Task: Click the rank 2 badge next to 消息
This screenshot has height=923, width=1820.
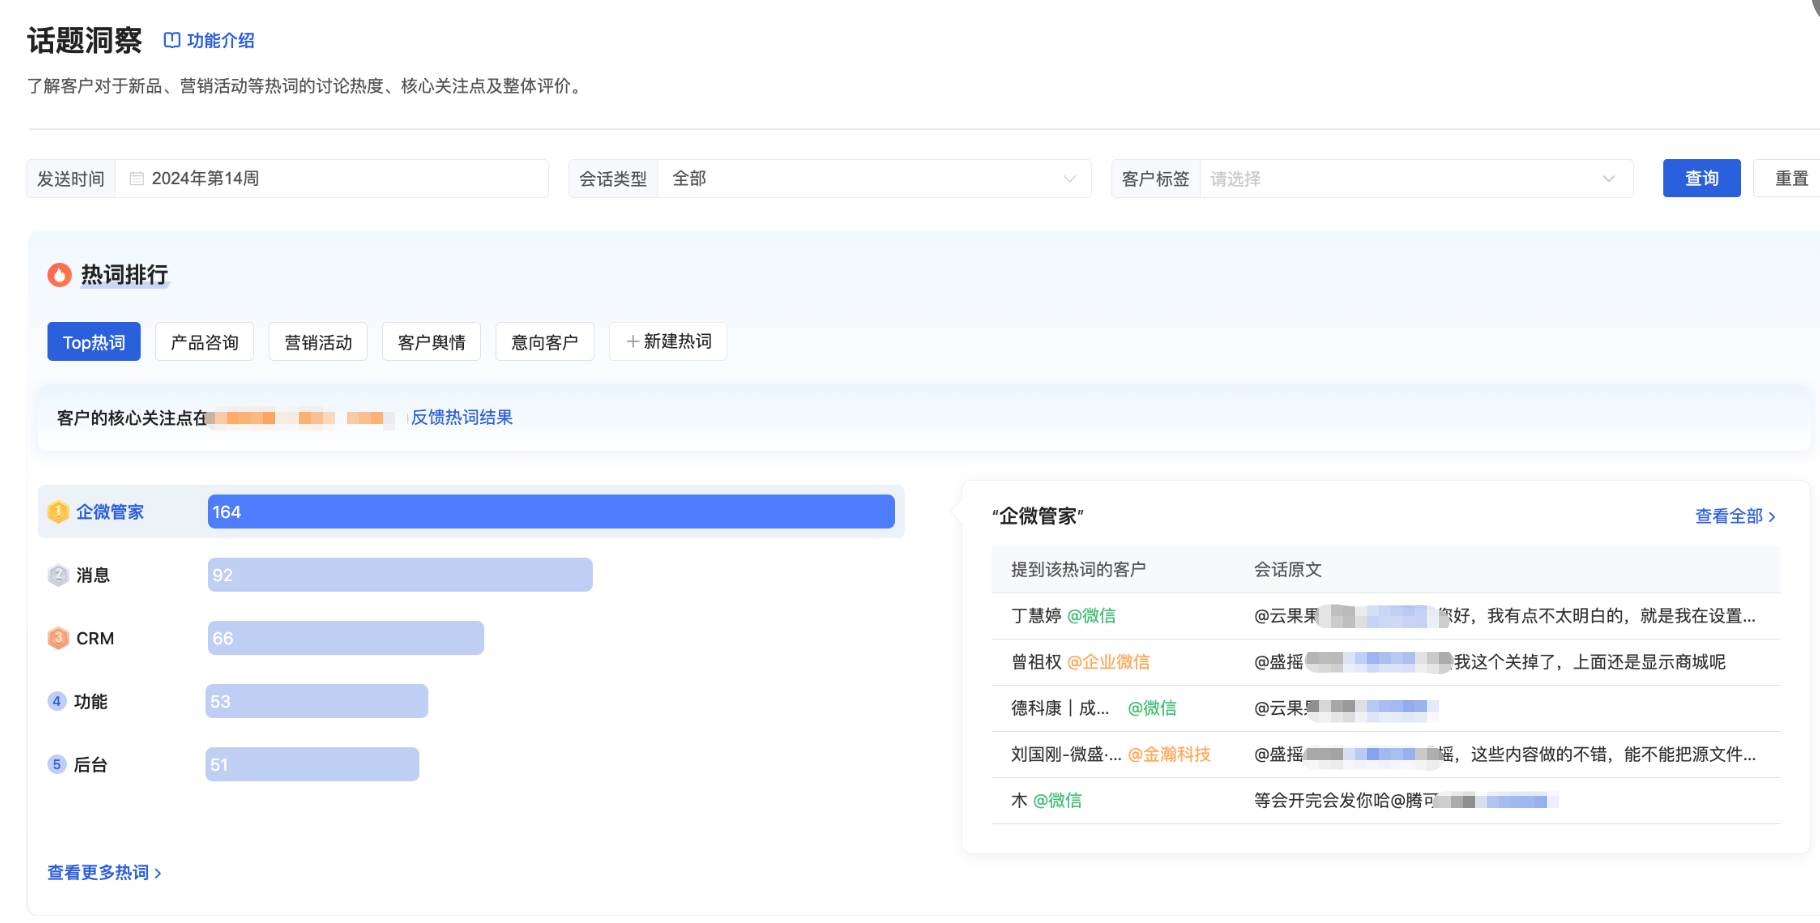Action: (58, 575)
